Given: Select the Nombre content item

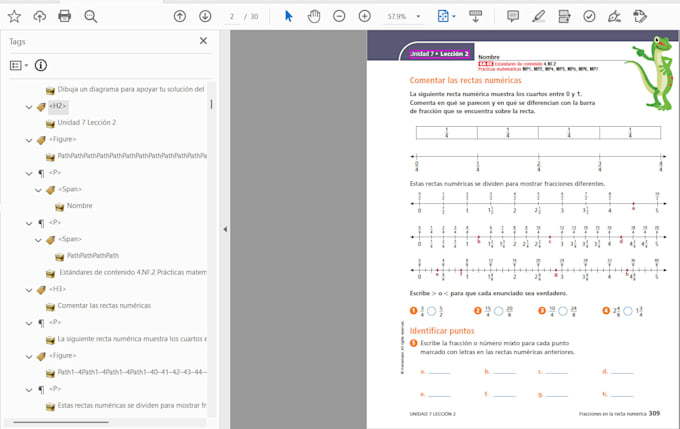Looking at the screenshot, I should 79,206.
